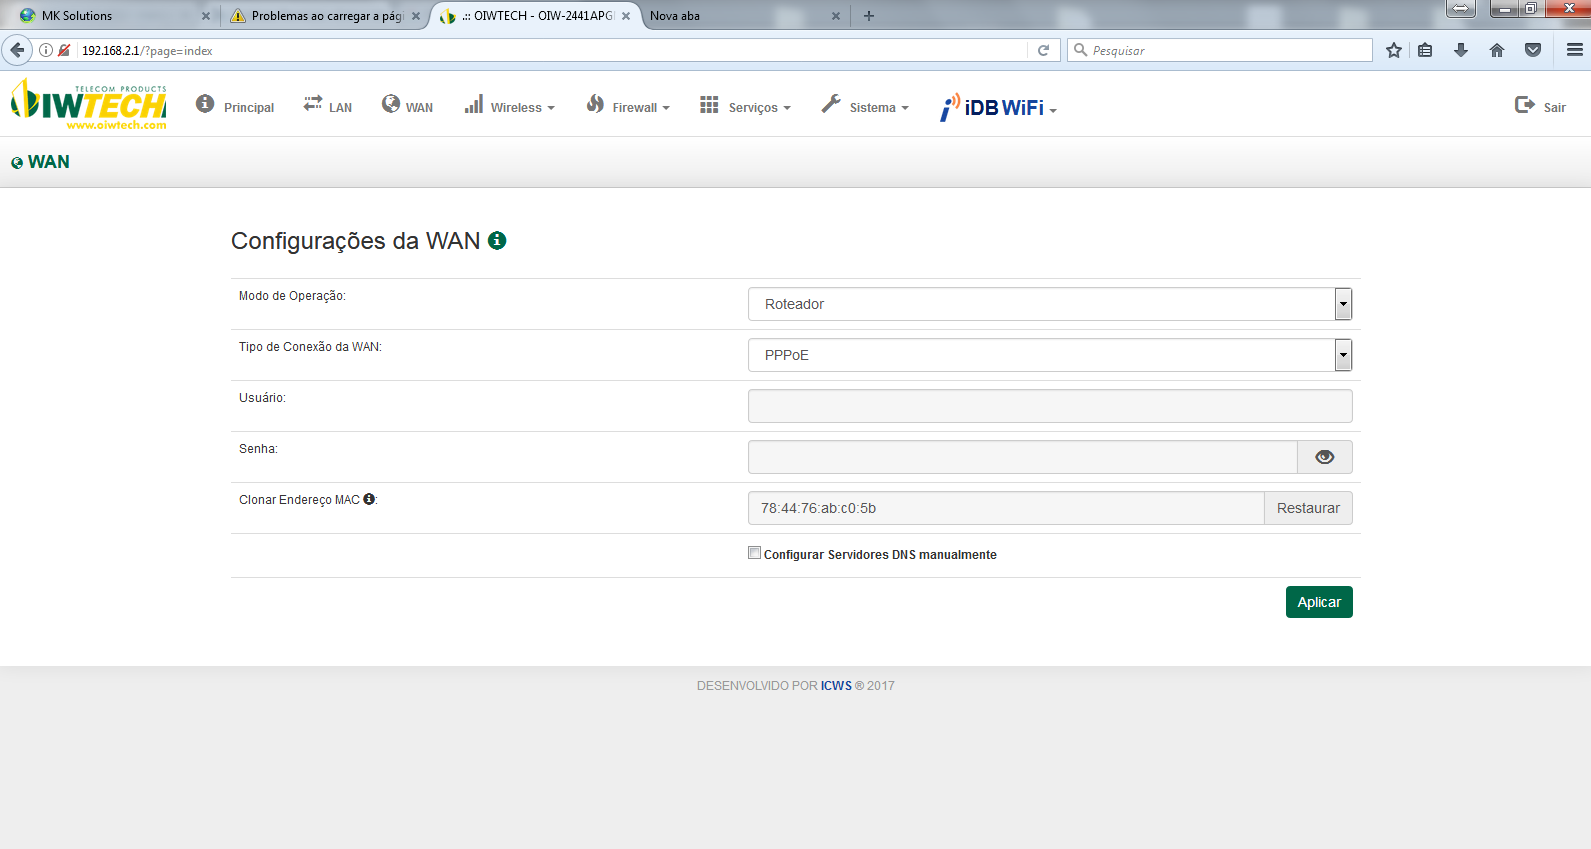Click the Senha password field
Screen dimensions: 1591x849
click(1023, 457)
